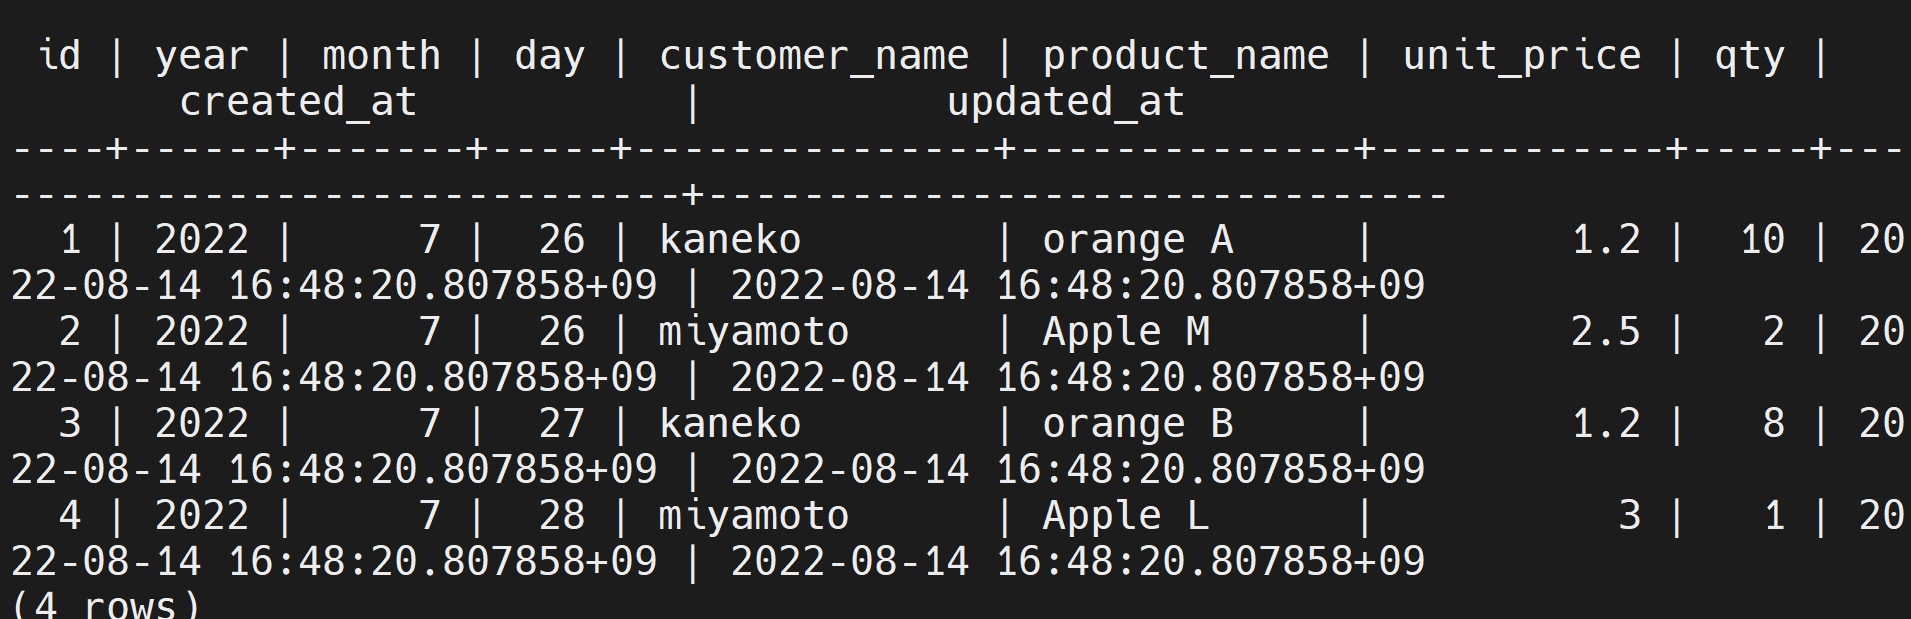The width and height of the screenshot is (1911, 619).
Task: Click 'miyamoto' in the second row
Action: pyautogui.click(x=754, y=332)
